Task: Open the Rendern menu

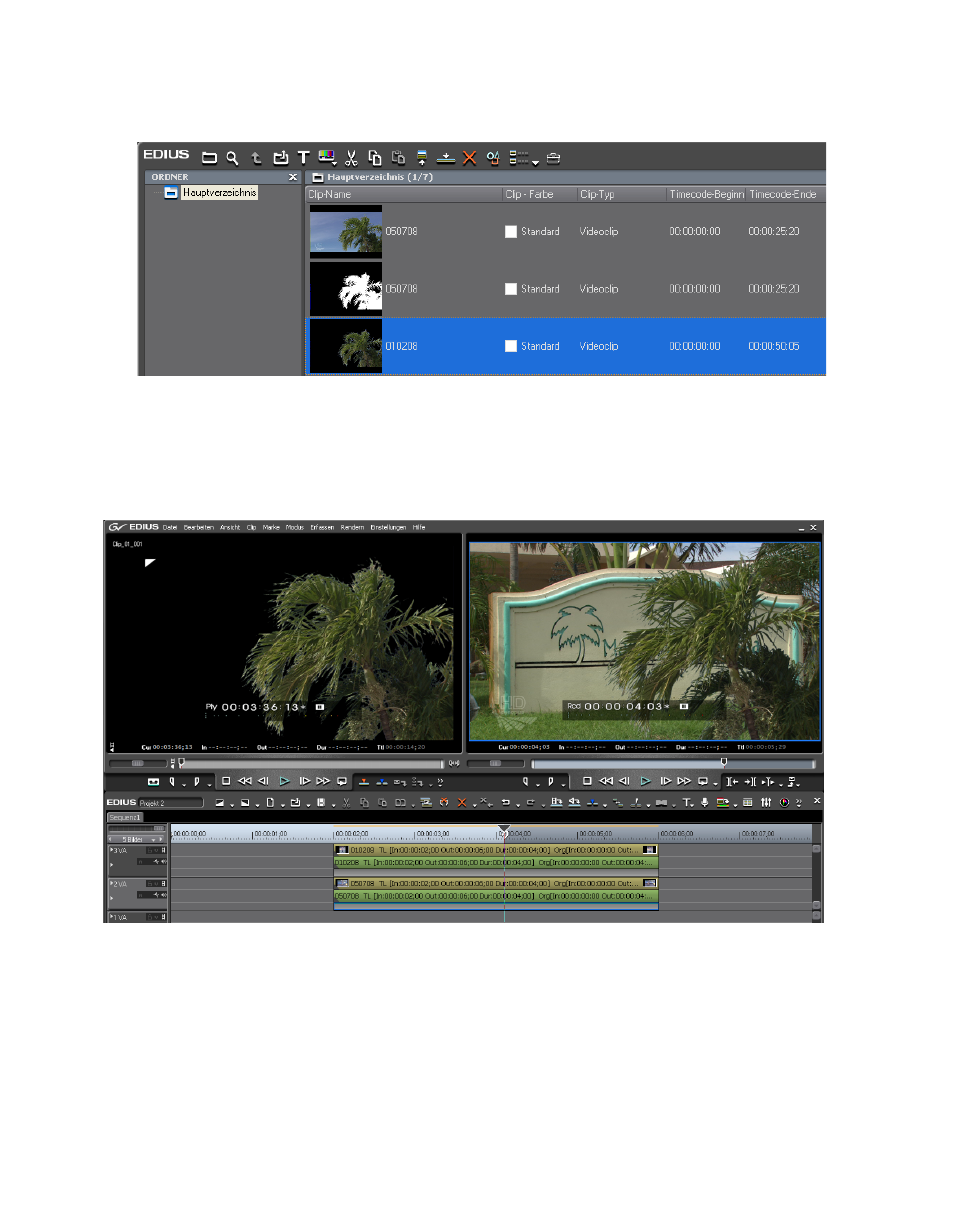Action: pos(352,527)
